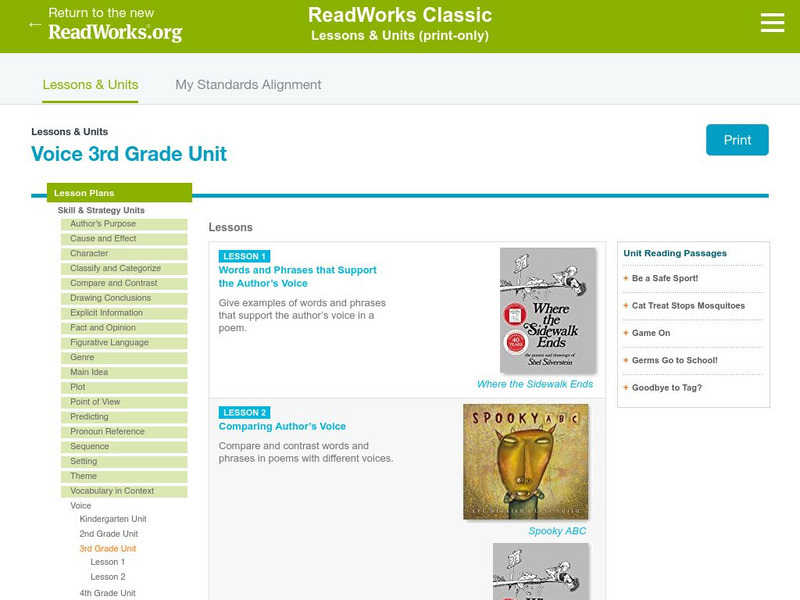Open Comparing Author's Voice lesson
The image size is (800, 600).
click(282, 426)
